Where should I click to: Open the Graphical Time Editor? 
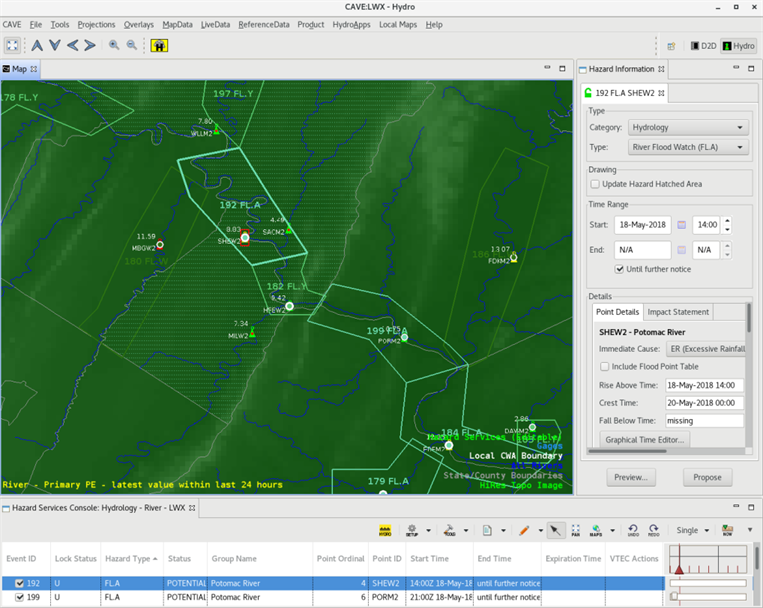(645, 440)
